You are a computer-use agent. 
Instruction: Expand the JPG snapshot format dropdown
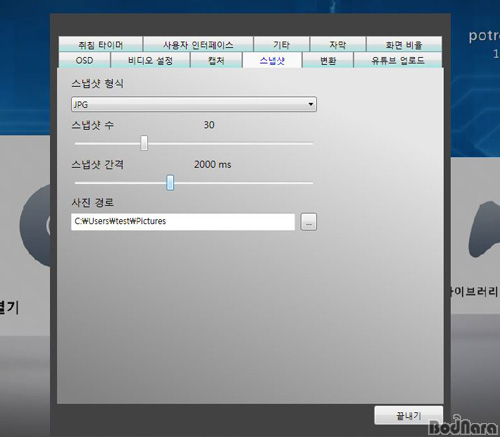click(194, 104)
